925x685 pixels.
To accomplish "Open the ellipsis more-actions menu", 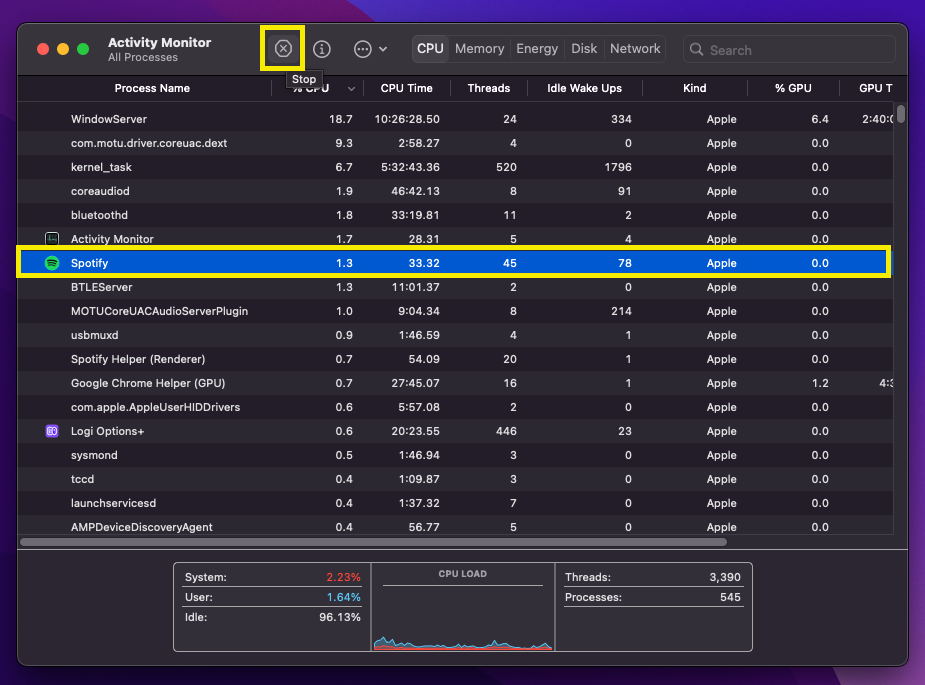I will tap(370, 49).
